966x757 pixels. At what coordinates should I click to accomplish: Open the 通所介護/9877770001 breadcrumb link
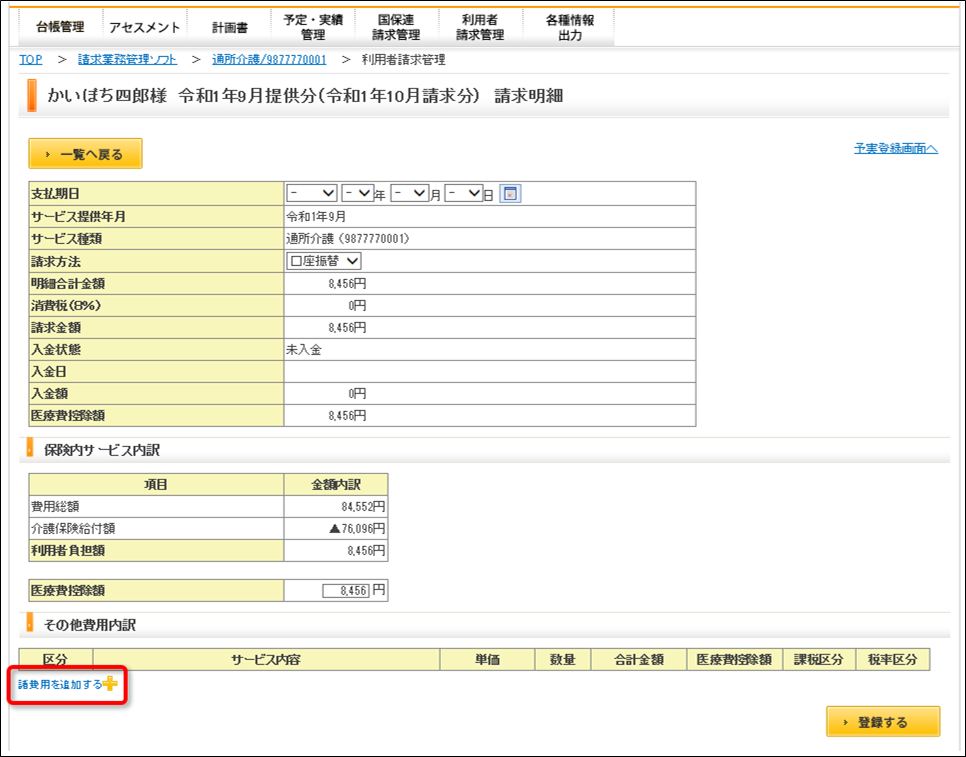pyautogui.click(x=269, y=60)
